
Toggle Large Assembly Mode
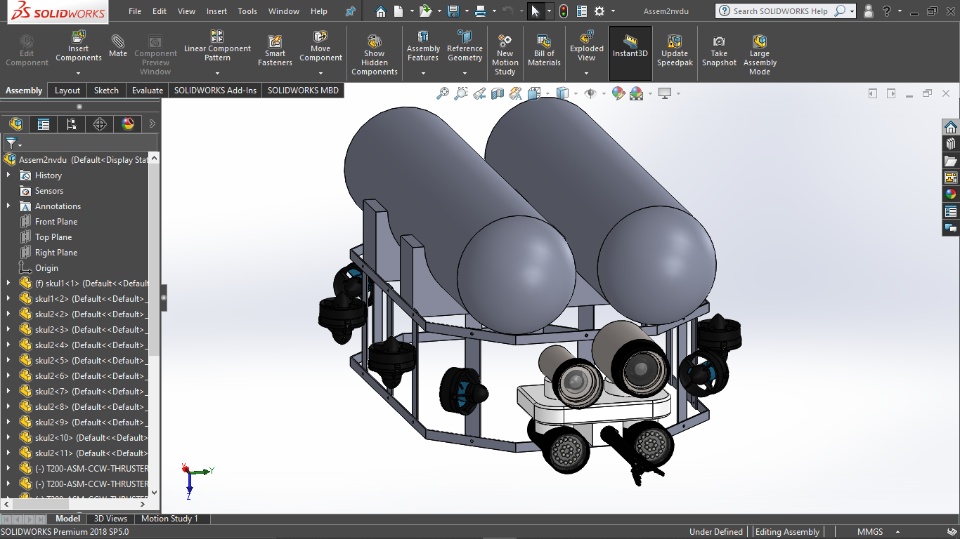pyautogui.click(x=760, y=54)
